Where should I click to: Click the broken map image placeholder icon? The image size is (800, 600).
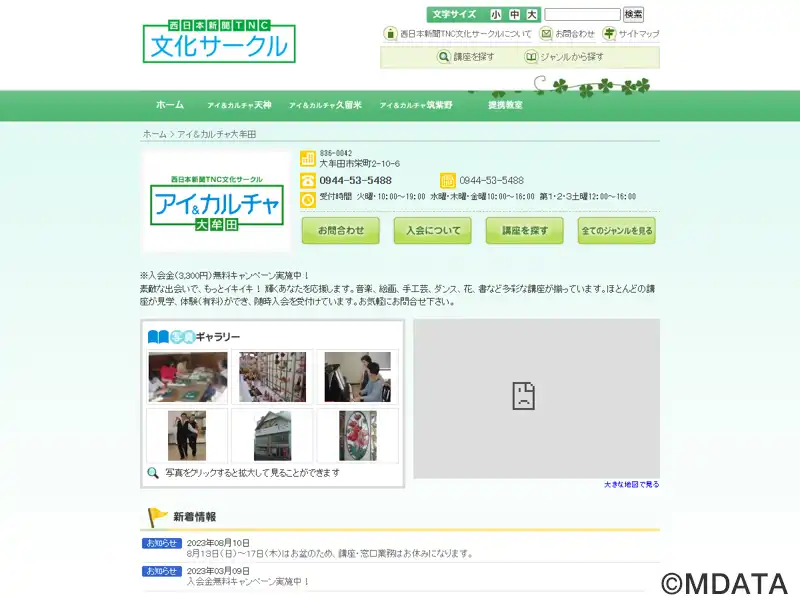point(523,396)
